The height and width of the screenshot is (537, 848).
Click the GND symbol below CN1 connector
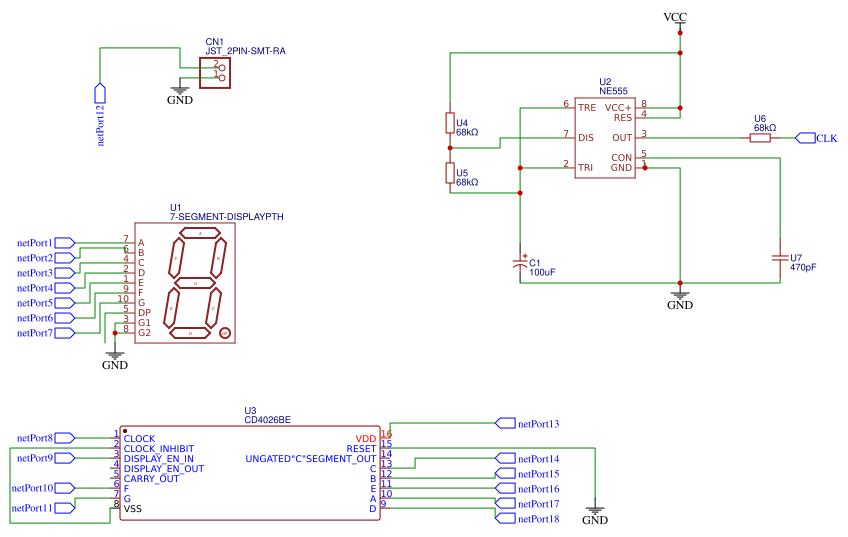tap(180, 95)
